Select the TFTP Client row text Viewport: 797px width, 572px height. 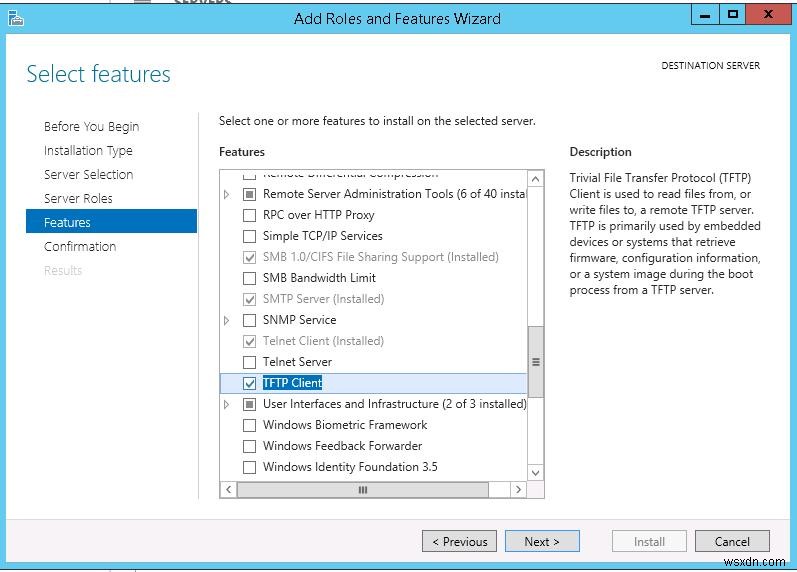coord(292,383)
